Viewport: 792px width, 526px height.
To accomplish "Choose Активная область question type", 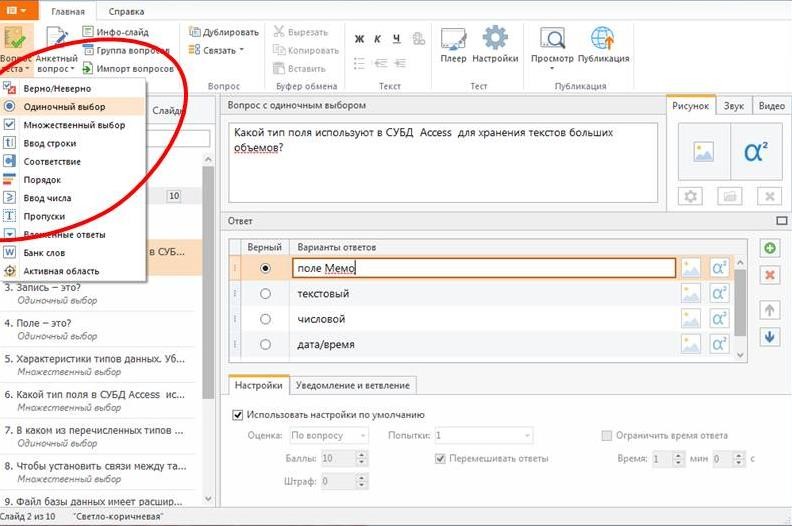I will [73, 271].
